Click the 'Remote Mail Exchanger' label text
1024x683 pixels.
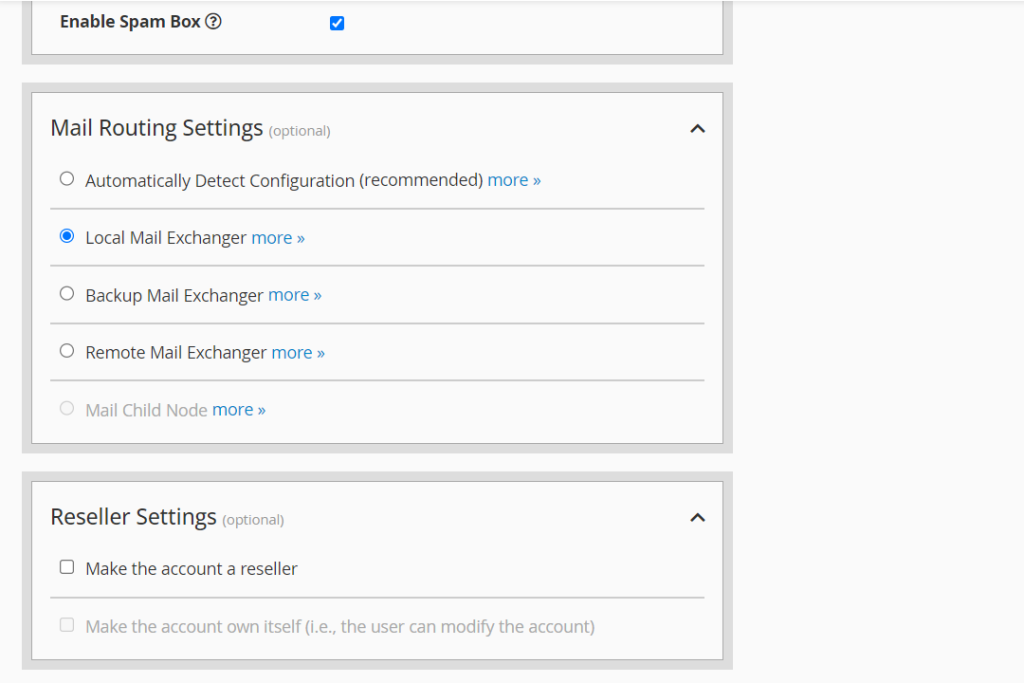click(176, 352)
